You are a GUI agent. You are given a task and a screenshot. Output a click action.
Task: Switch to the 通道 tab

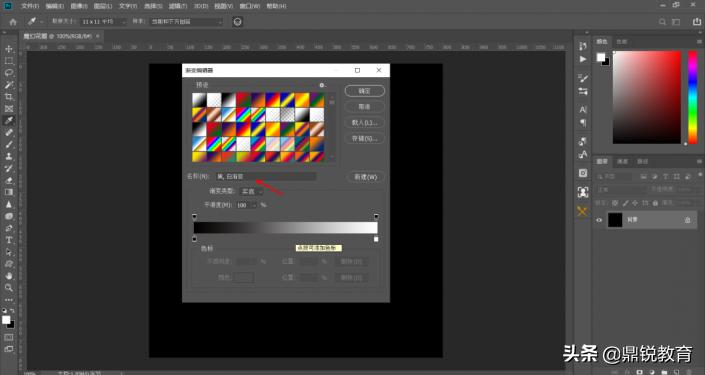622,161
